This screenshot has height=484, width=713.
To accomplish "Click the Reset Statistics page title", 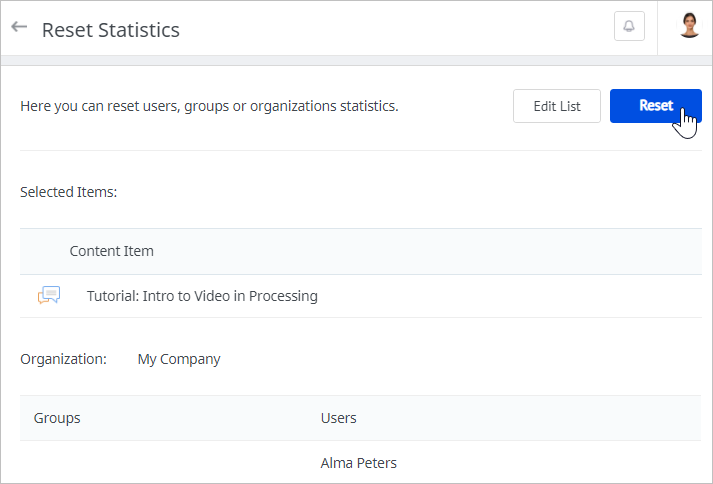I will click(111, 29).
